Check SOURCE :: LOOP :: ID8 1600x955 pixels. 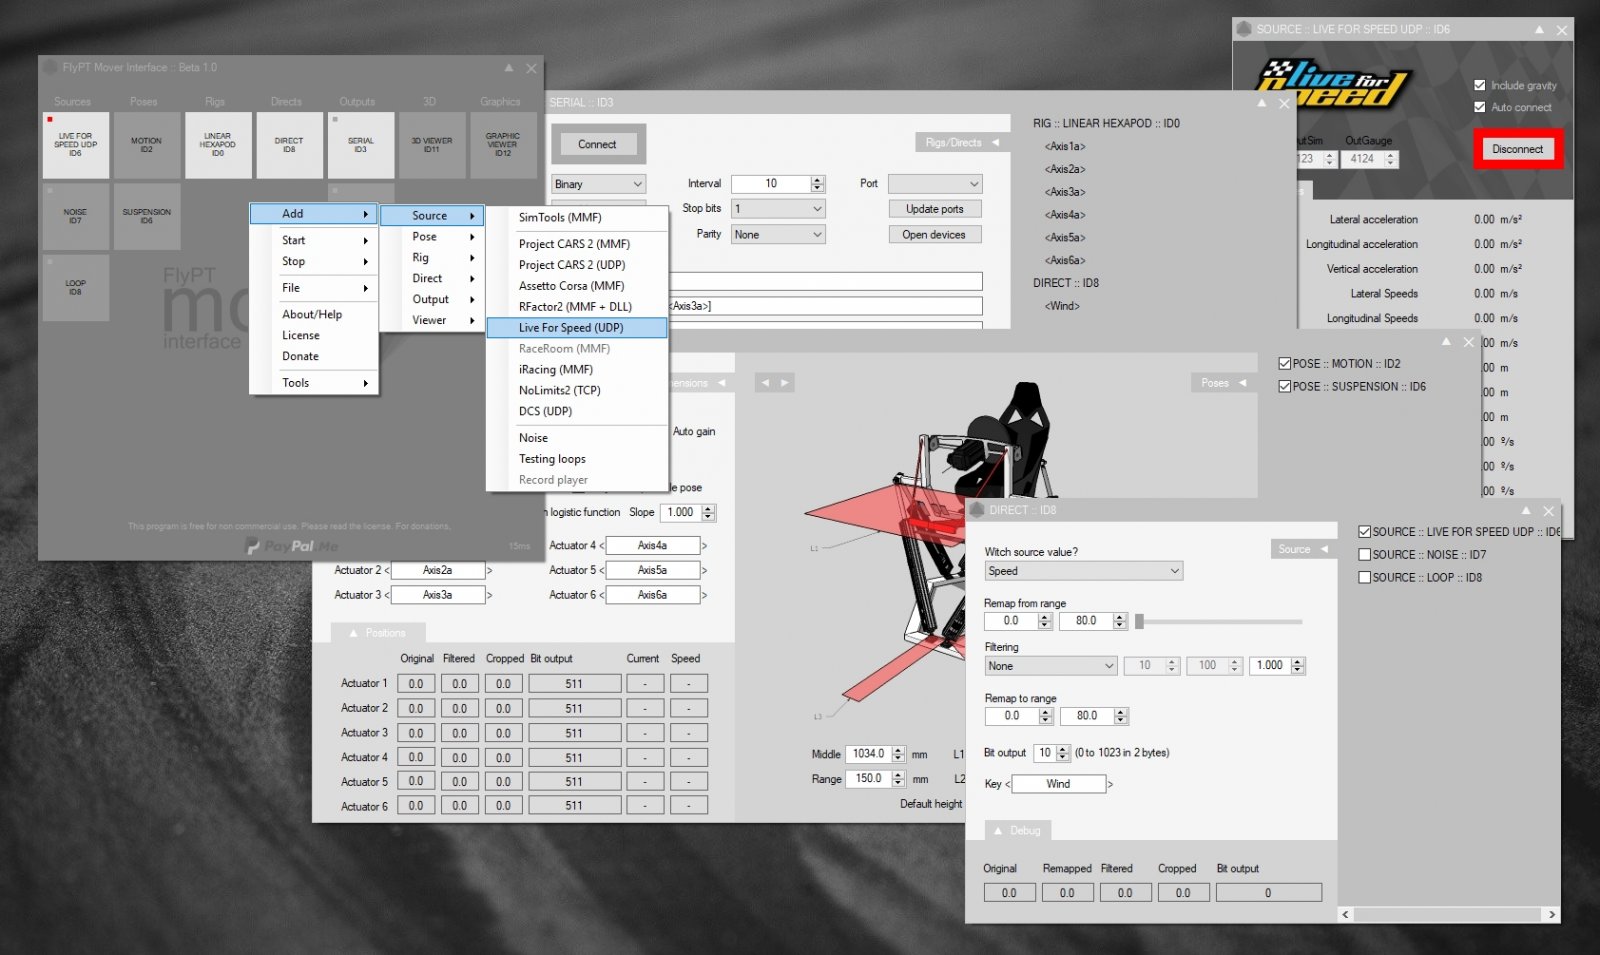click(x=1364, y=578)
